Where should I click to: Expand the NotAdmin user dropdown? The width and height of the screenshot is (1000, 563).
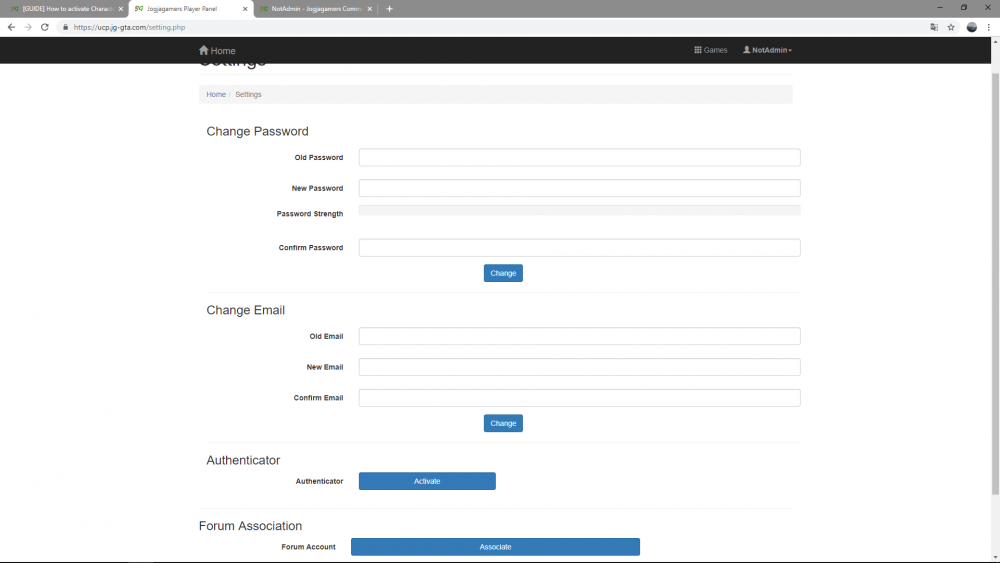point(767,50)
